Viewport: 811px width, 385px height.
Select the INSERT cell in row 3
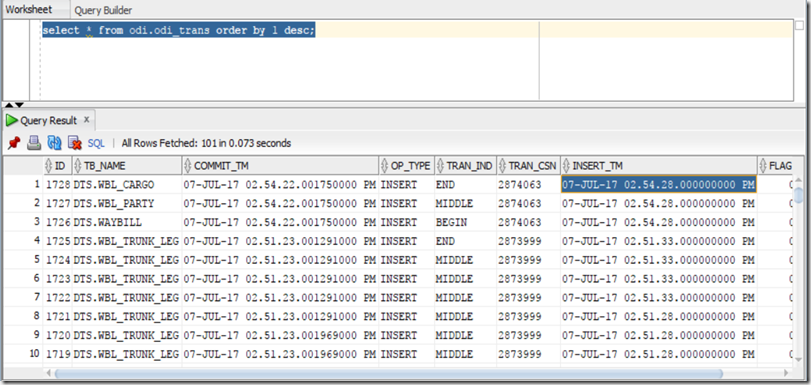(x=407, y=222)
